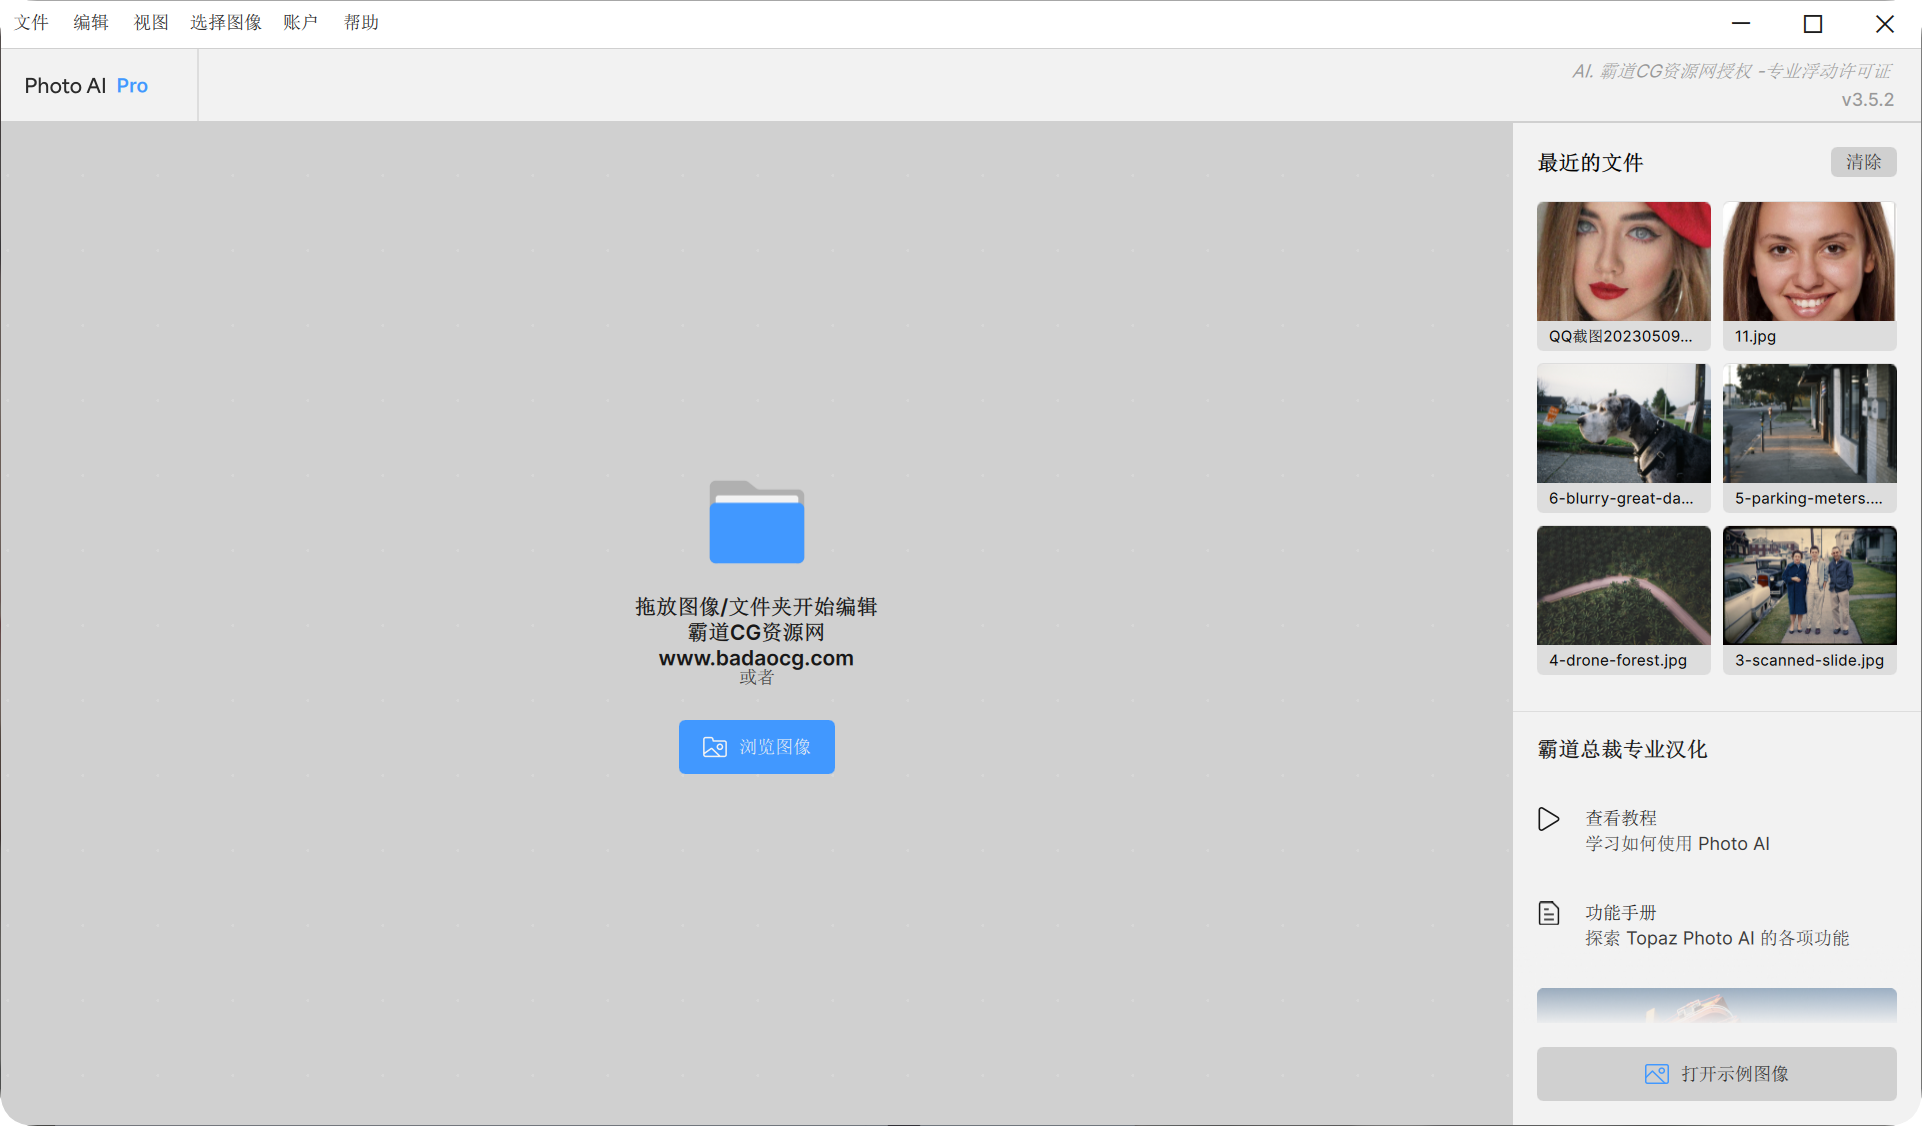The height and width of the screenshot is (1126, 1922).
Task: Click the v3.5.2 version text
Action: tap(1867, 100)
